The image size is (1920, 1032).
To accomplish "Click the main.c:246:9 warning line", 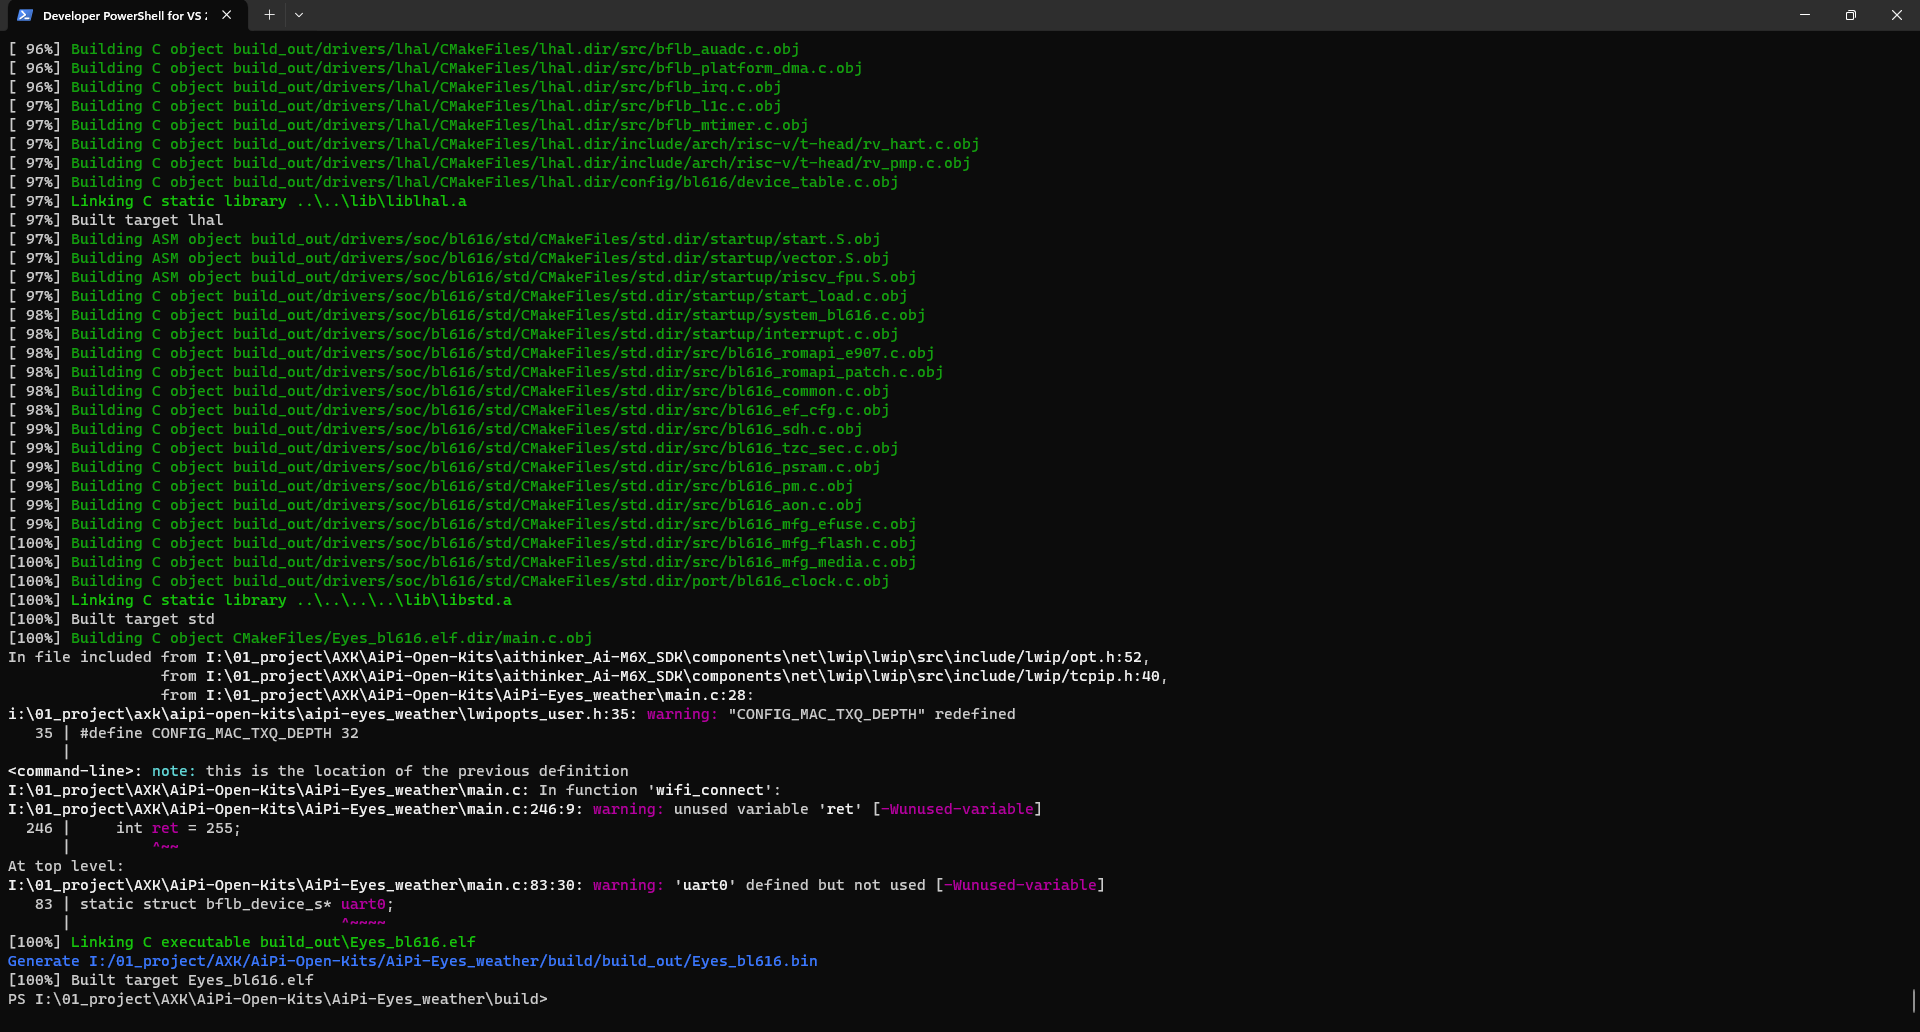I will coord(525,809).
